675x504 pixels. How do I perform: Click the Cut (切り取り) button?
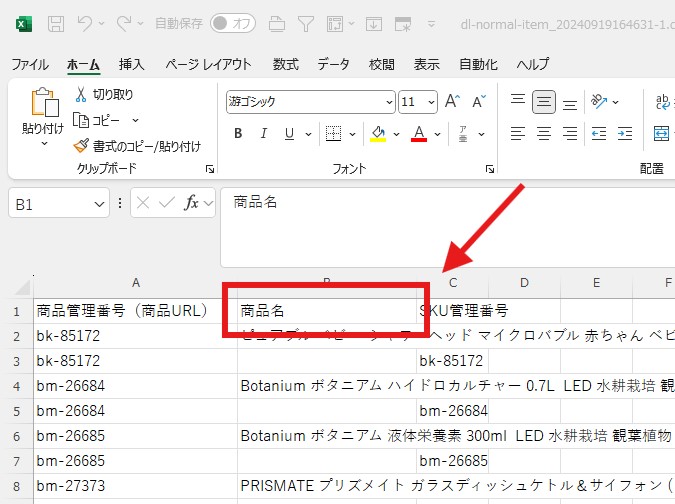click(x=104, y=94)
